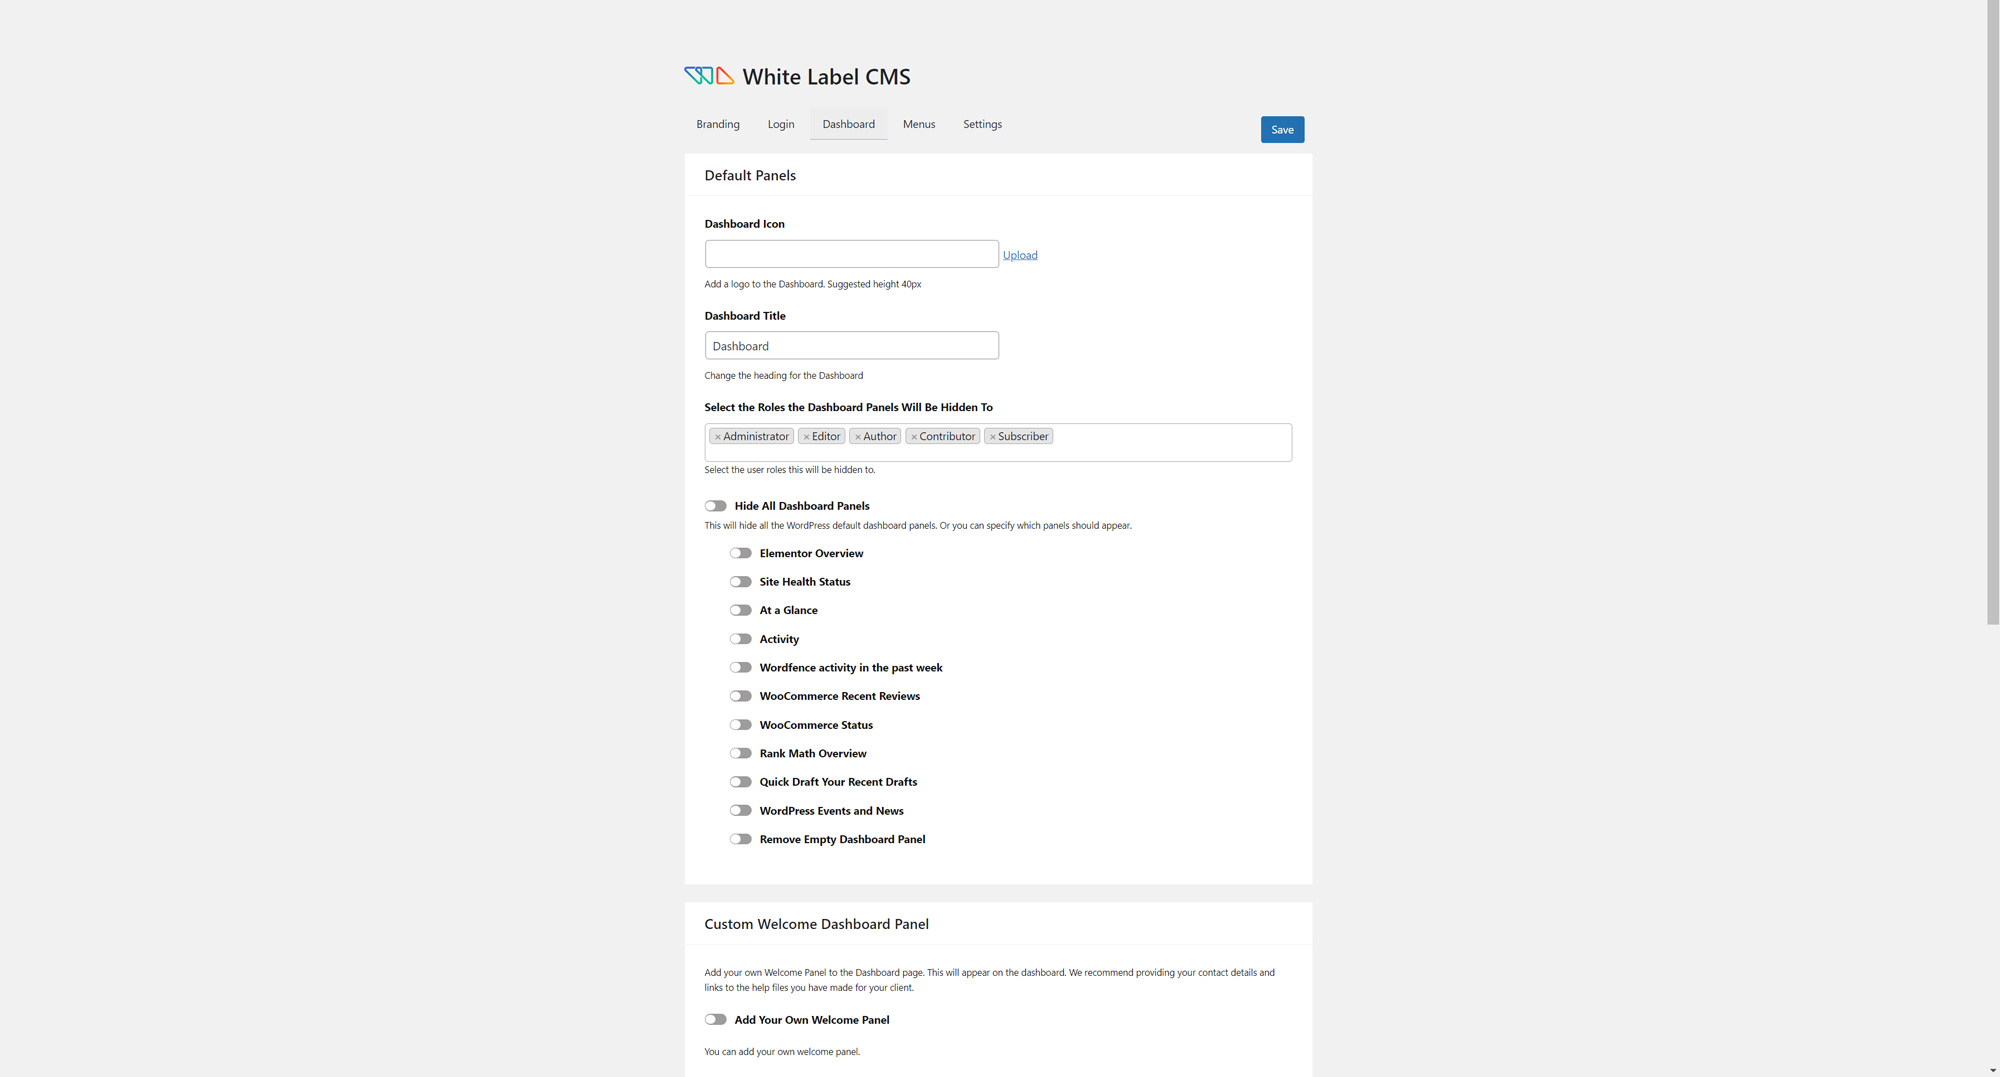This screenshot has height=1077, width=2000.
Task: Open the Menus tab
Action: point(919,124)
